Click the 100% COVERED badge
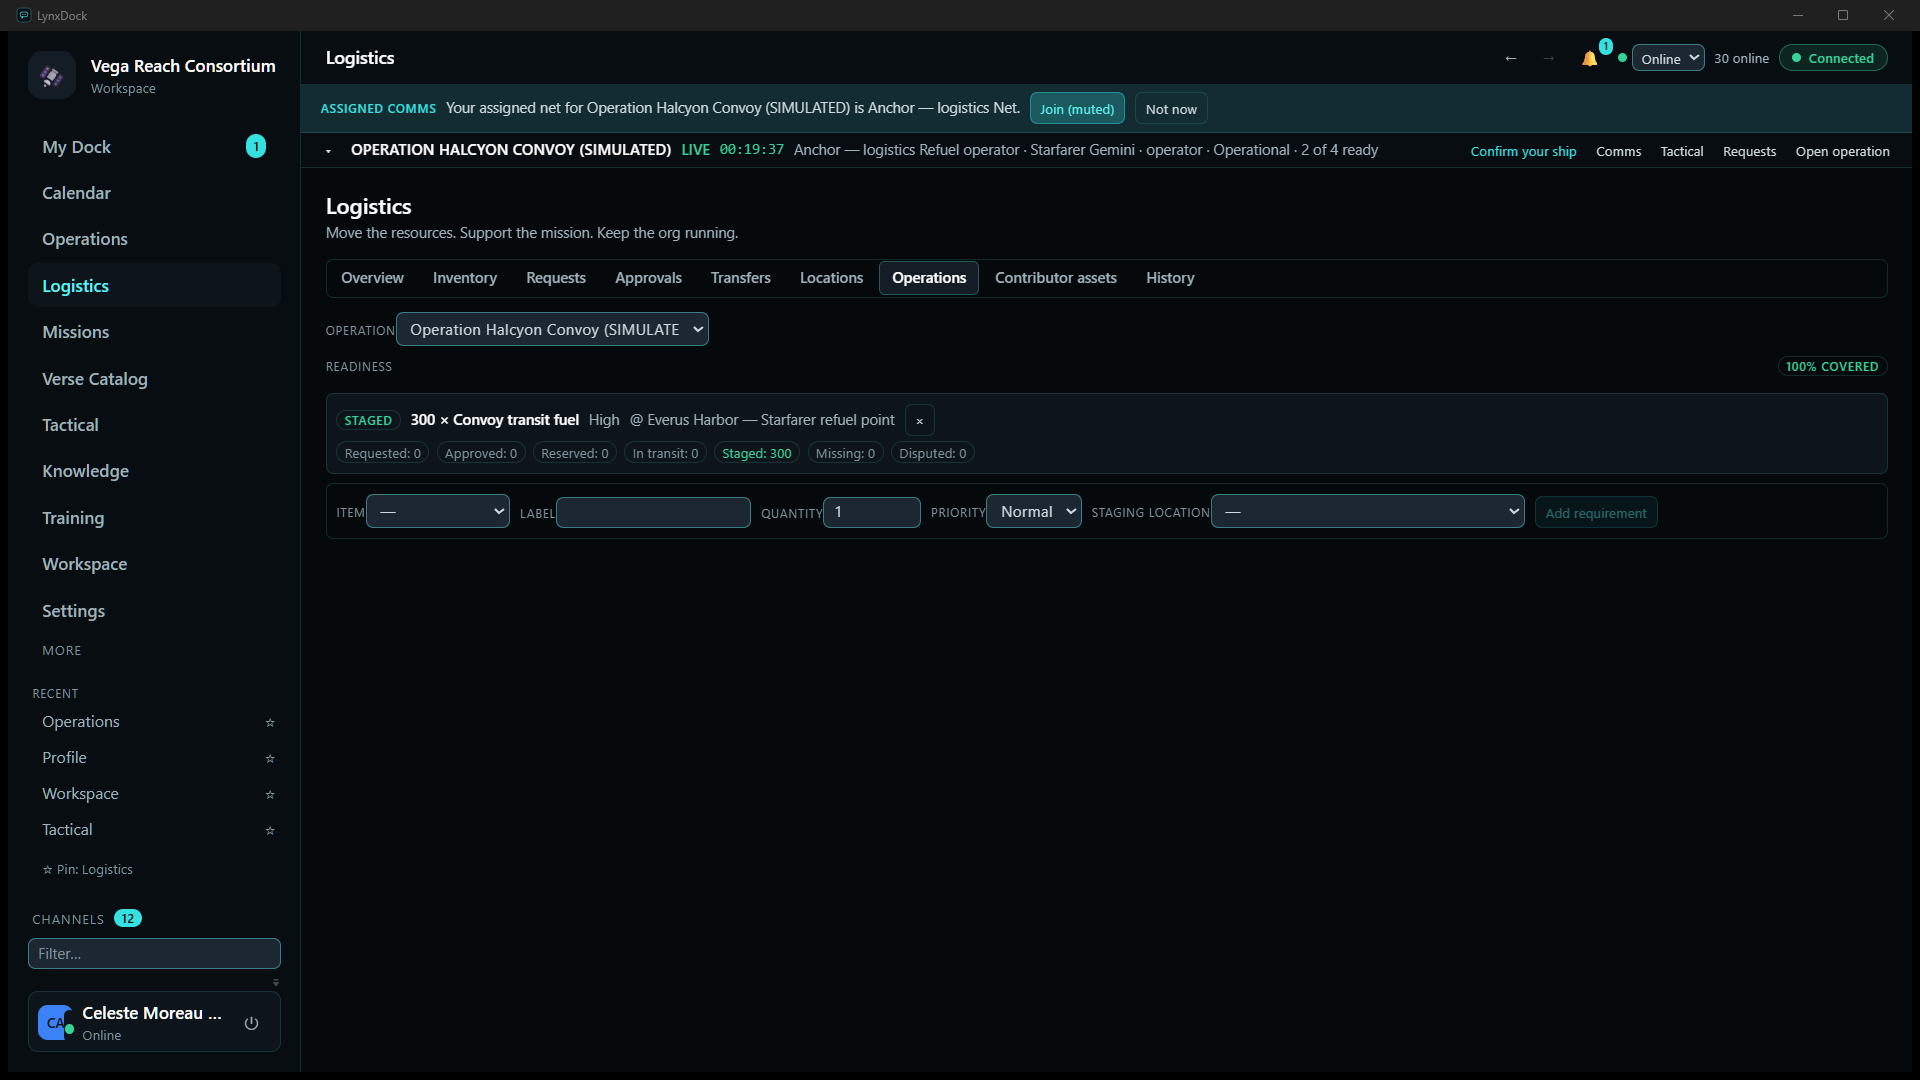 (1832, 367)
